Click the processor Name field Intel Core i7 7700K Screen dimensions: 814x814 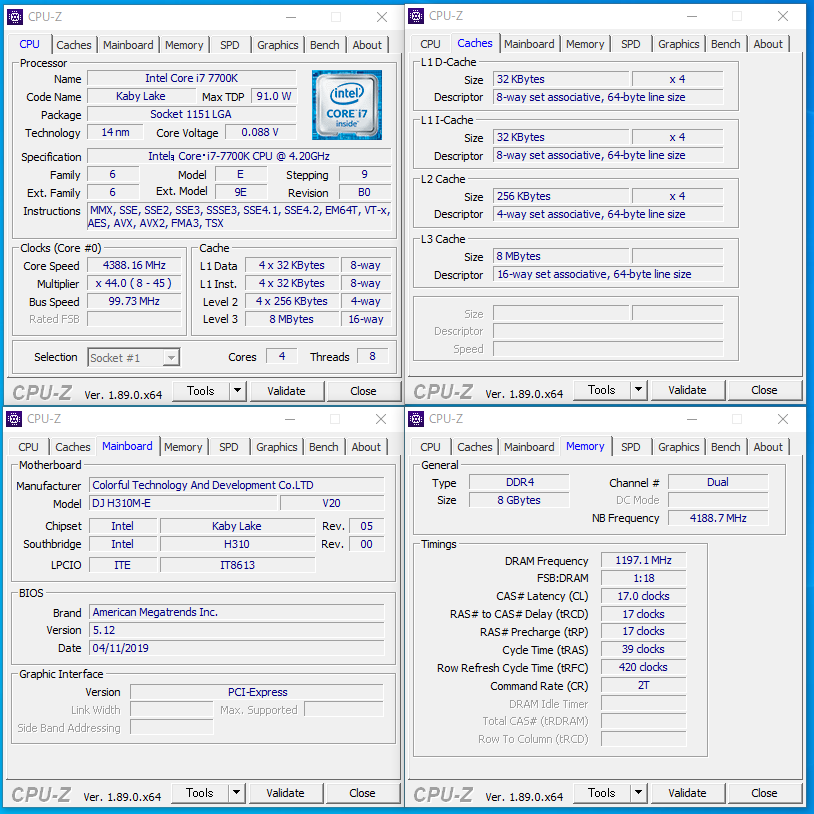(192, 78)
